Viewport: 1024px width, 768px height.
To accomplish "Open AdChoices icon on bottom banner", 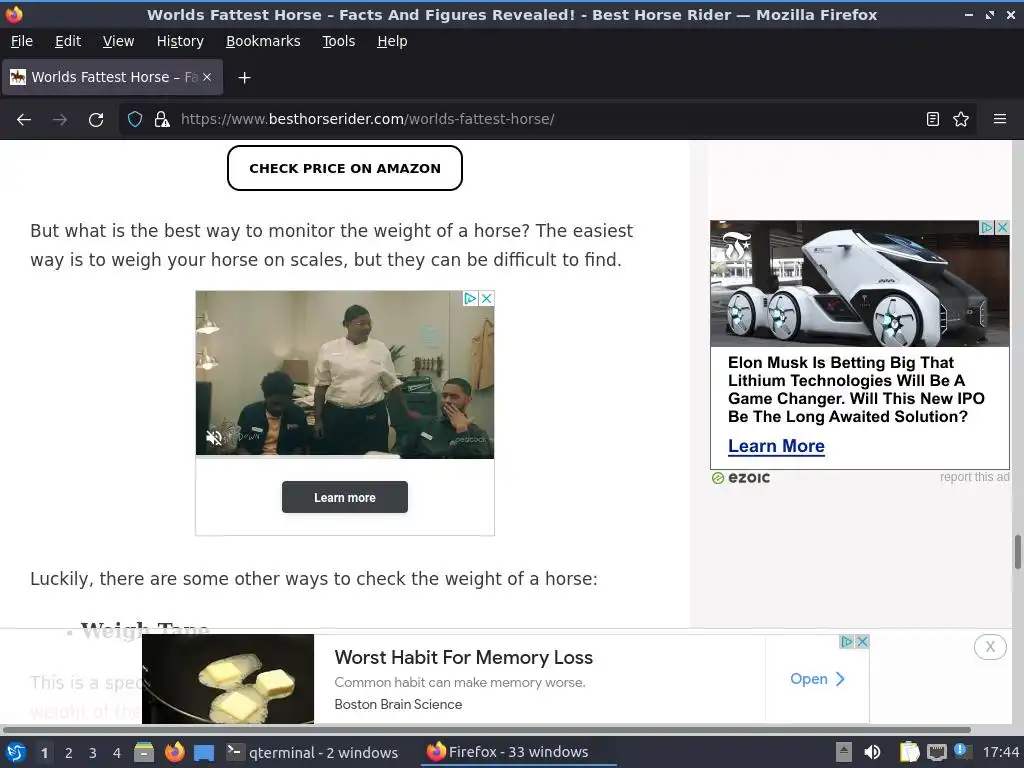I will [x=847, y=642].
